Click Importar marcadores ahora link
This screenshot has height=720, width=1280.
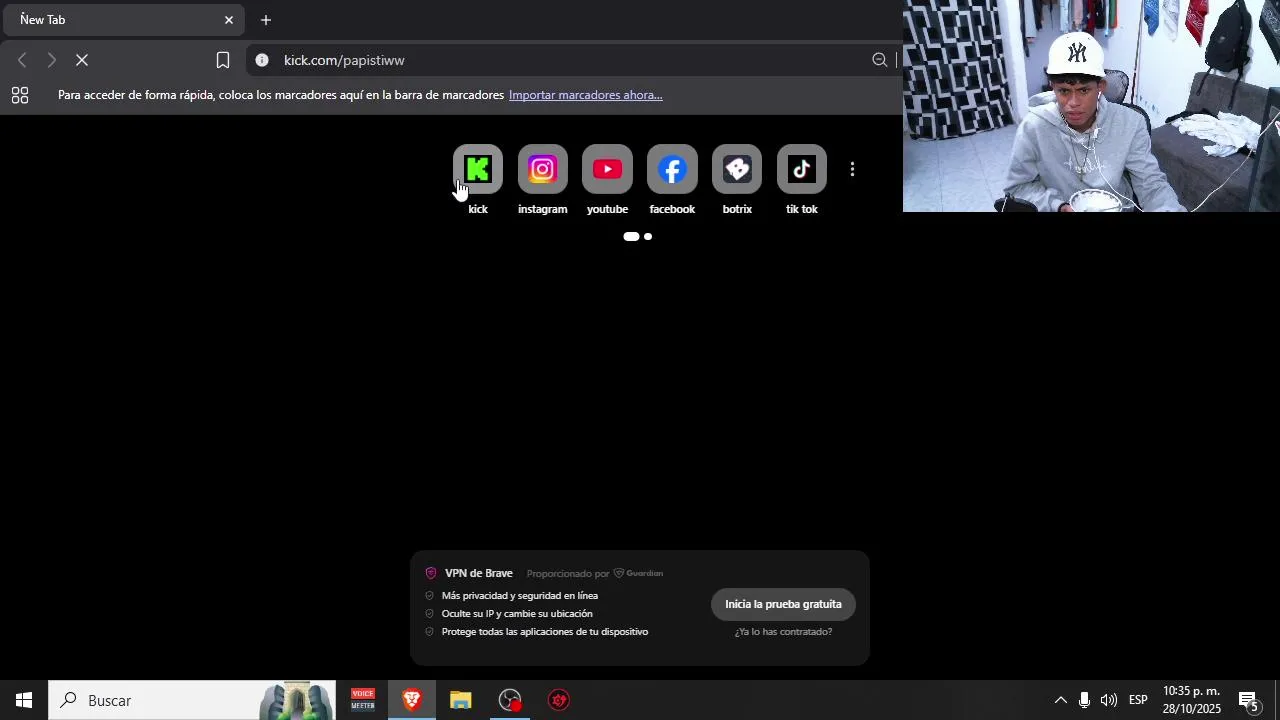click(x=585, y=95)
